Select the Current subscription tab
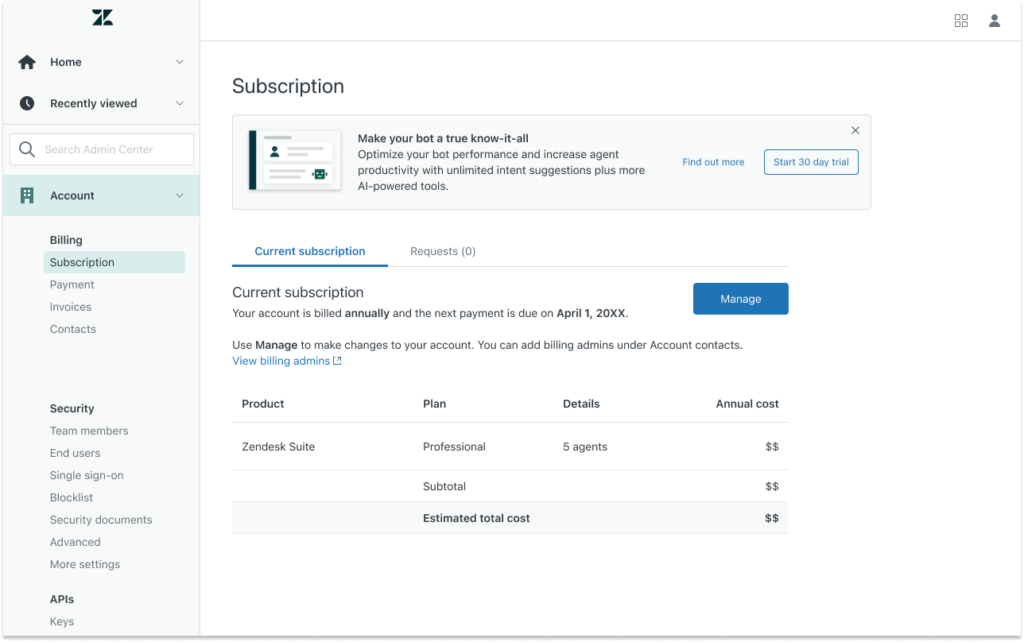Viewport: 1024px width, 642px height. [x=309, y=251]
